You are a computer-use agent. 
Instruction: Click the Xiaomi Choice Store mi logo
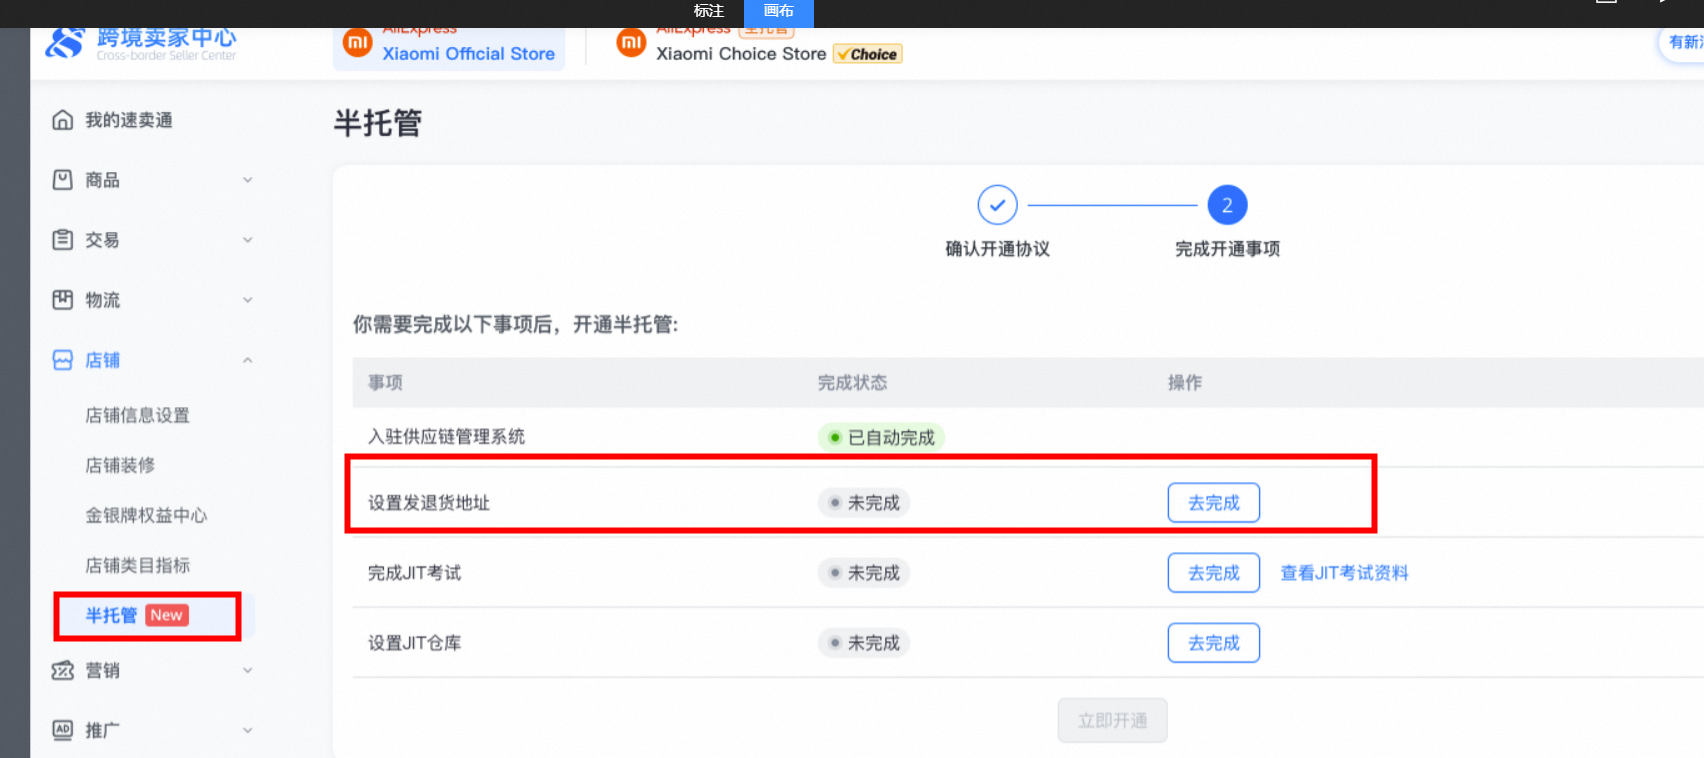tap(631, 43)
